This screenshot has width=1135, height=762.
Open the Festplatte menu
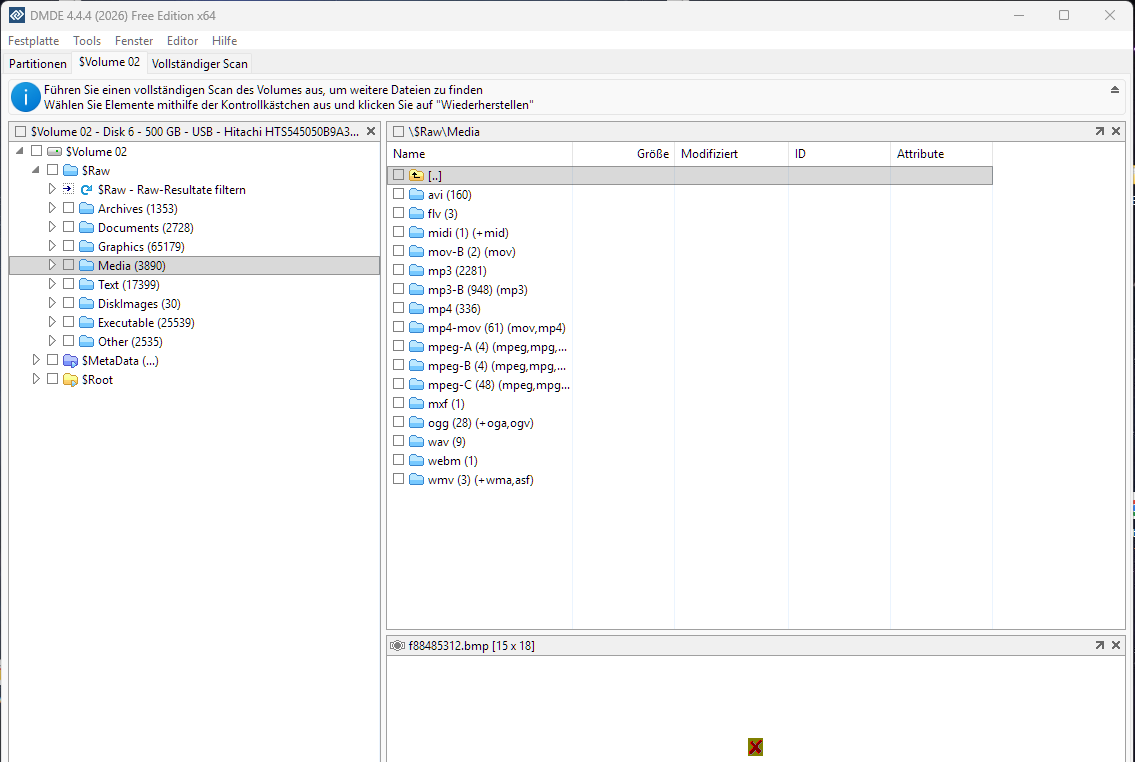click(33, 41)
